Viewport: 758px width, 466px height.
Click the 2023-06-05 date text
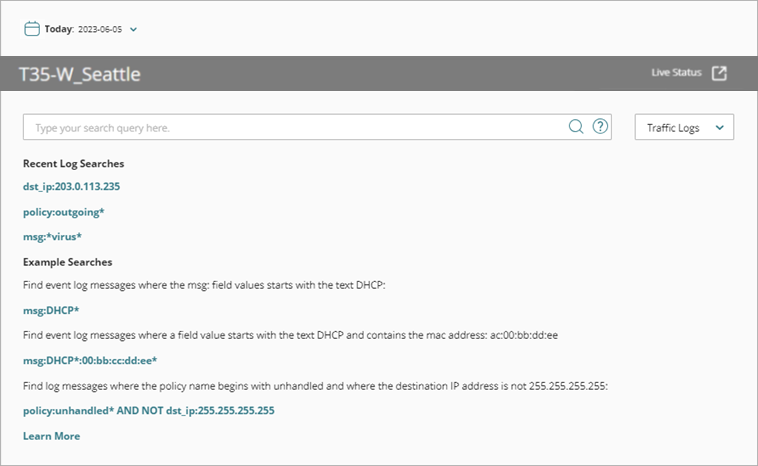[x=101, y=29]
